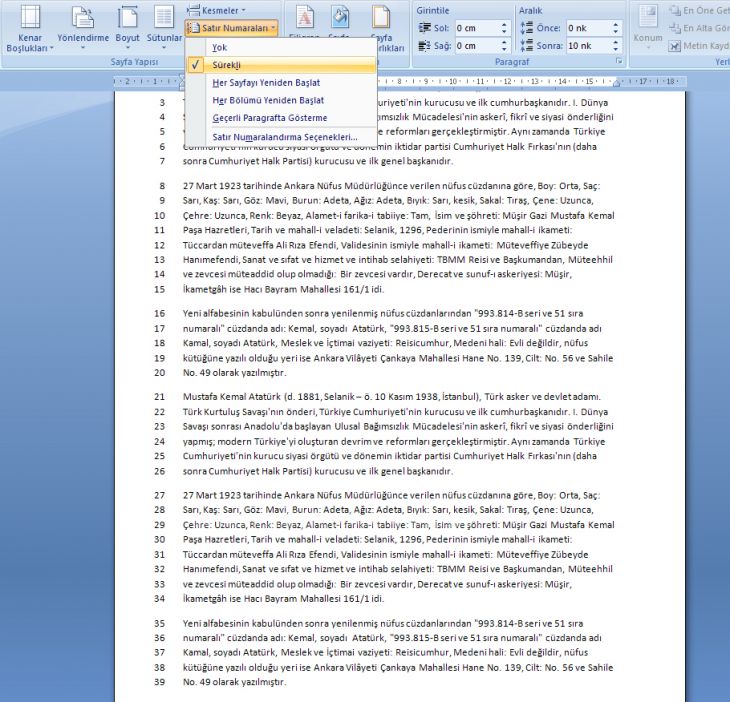Click the Önce spacing before field

coord(589,28)
